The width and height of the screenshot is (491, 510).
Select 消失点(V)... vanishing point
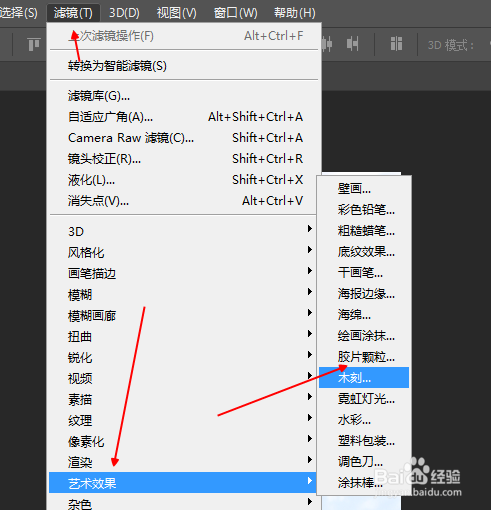point(183,201)
